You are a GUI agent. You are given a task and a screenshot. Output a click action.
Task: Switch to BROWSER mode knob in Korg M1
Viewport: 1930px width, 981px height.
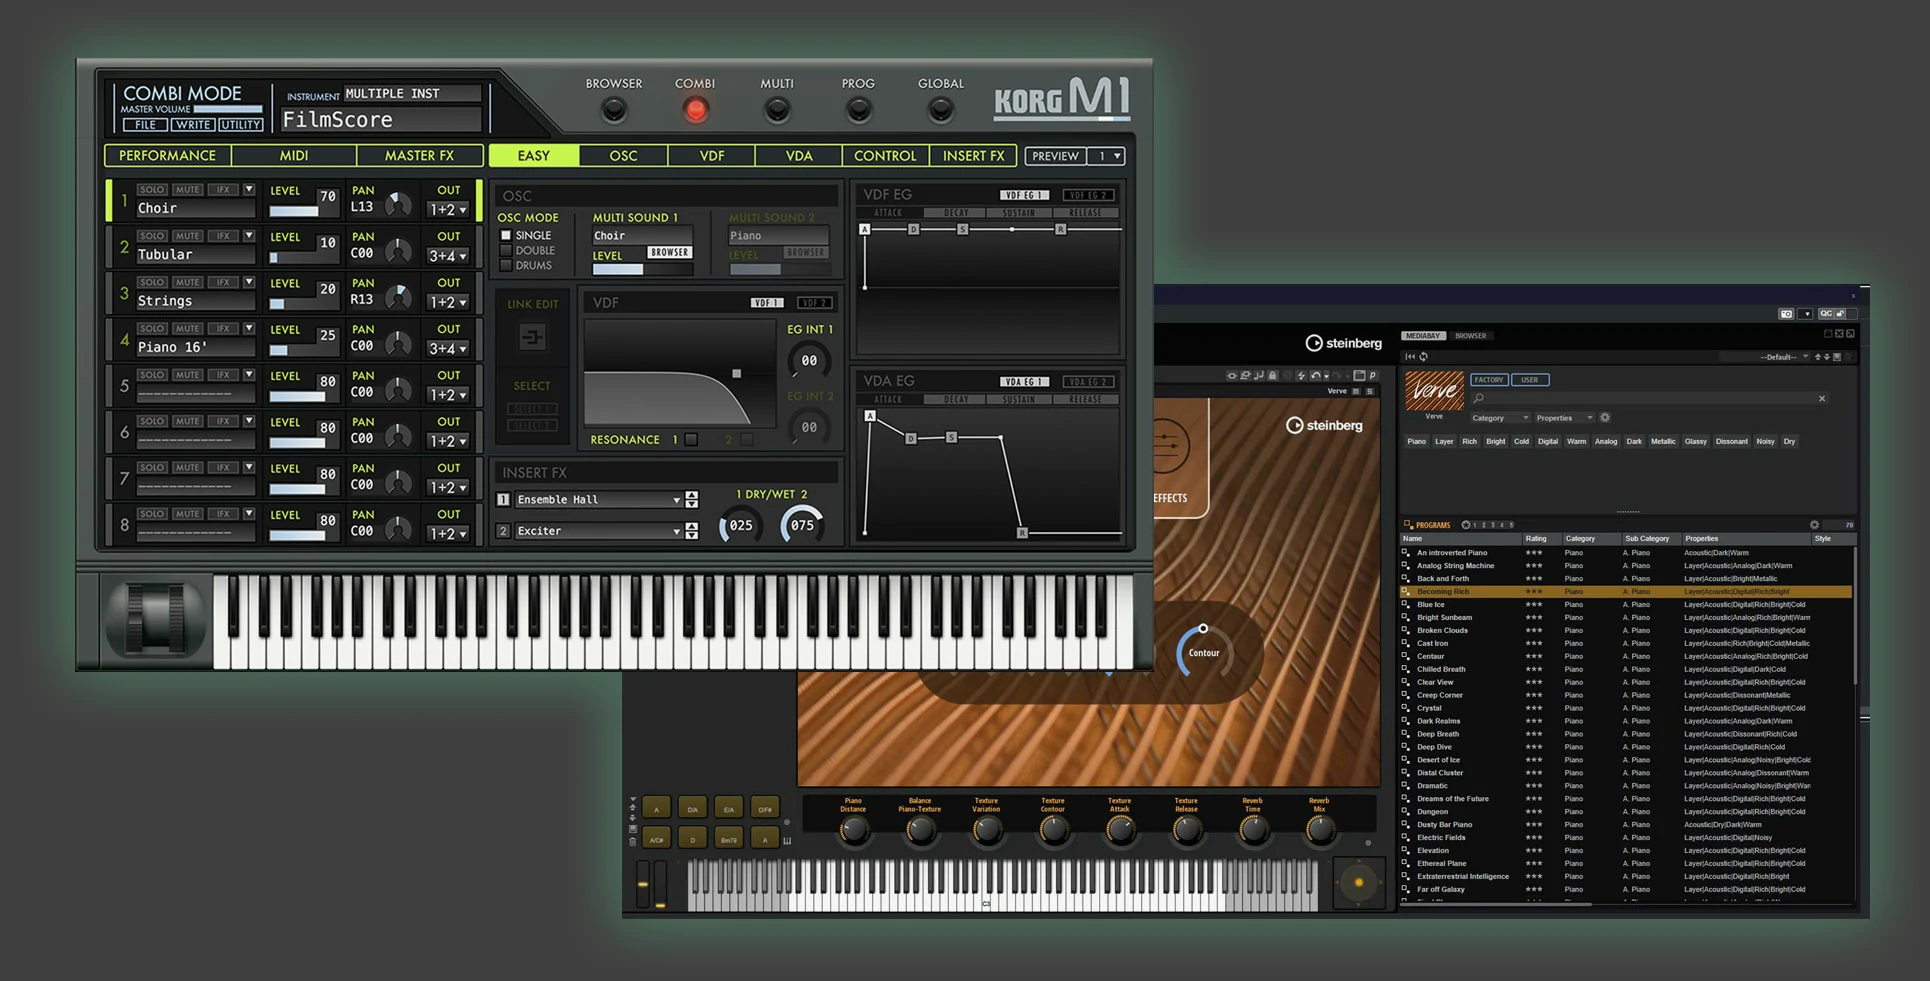click(x=614, y=110)
